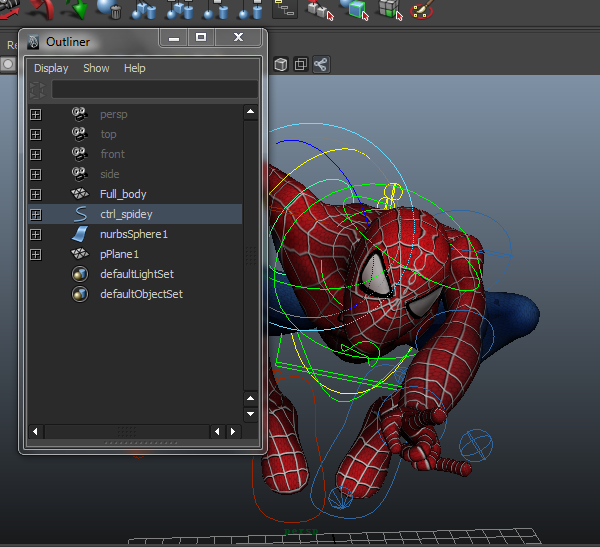The width and height of the screenshot is (600, 547).
Task: Click the sphere with trash can icon
Action: 109,9
